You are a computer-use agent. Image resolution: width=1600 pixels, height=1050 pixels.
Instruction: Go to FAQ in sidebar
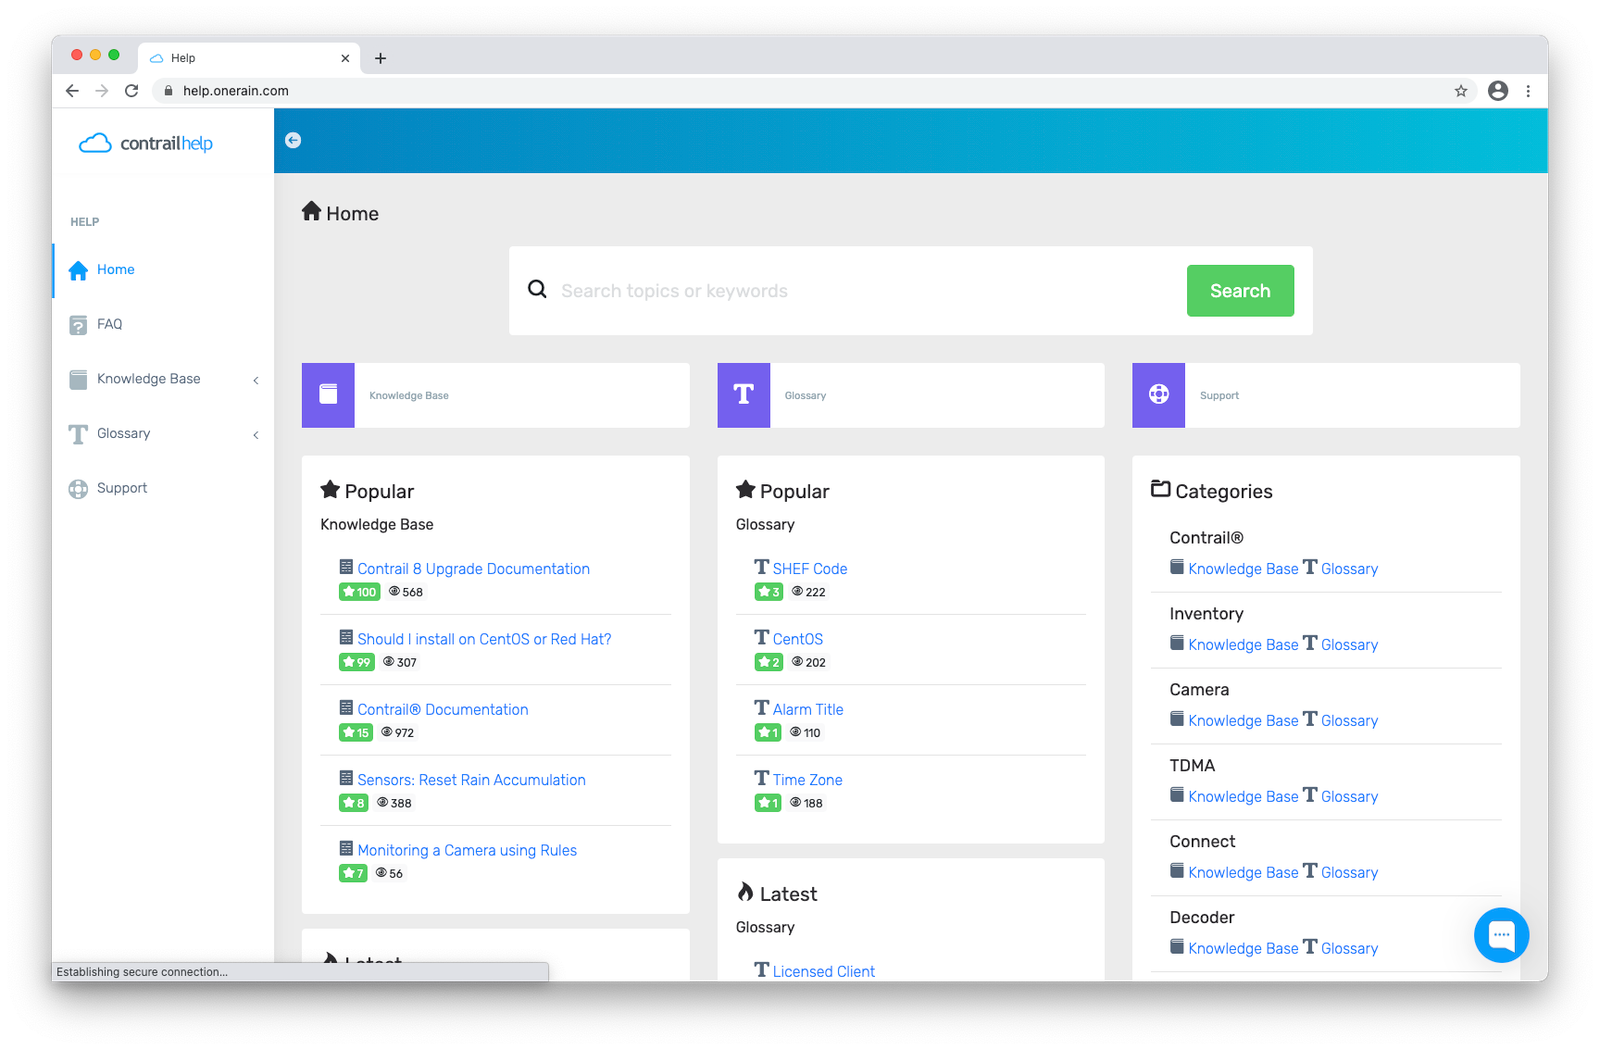tap(109, 324)
